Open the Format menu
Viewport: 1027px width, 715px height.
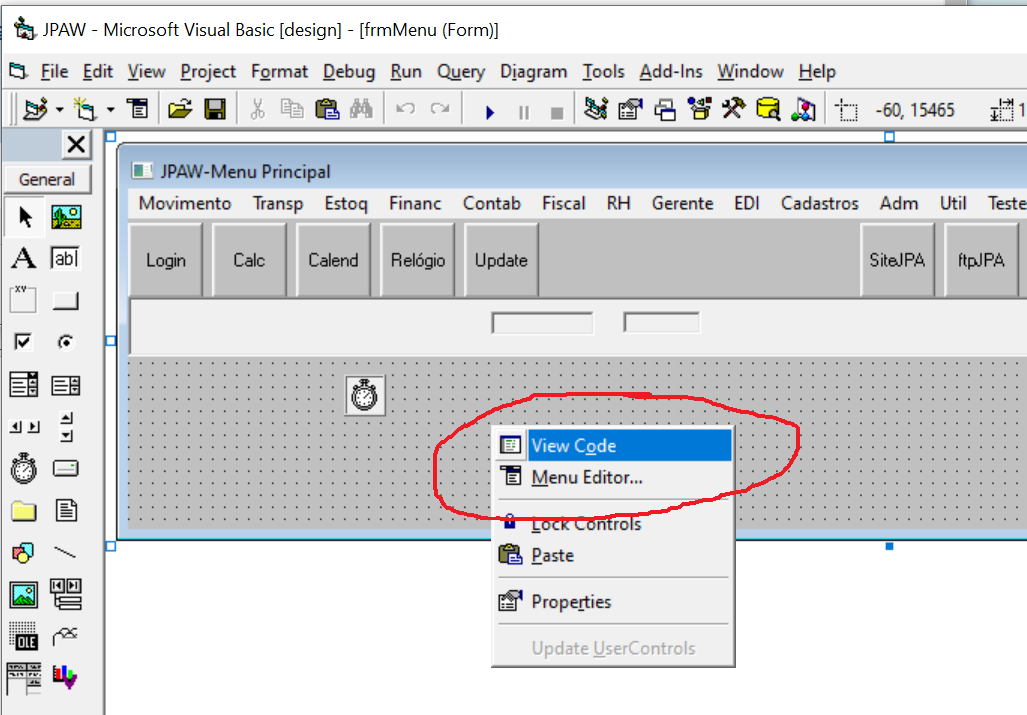pos(279,71)
